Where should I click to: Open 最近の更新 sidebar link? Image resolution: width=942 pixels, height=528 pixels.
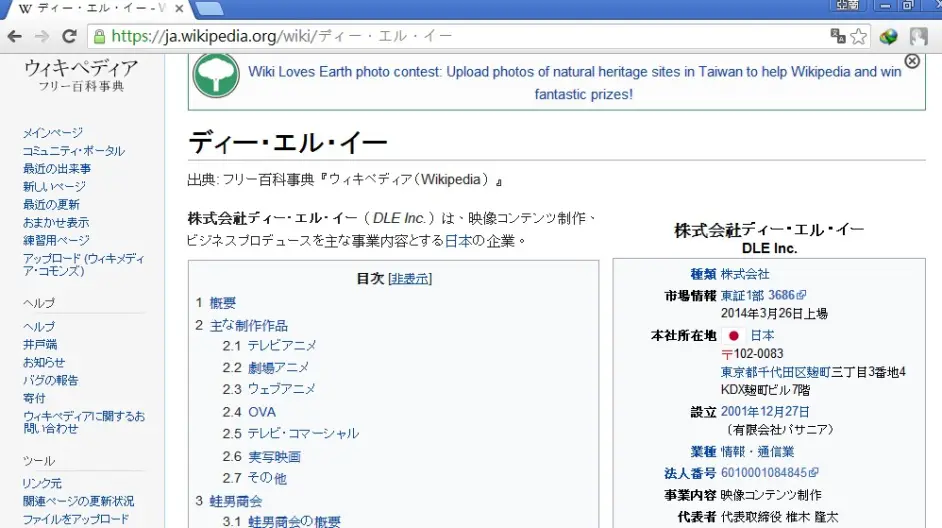51,205
